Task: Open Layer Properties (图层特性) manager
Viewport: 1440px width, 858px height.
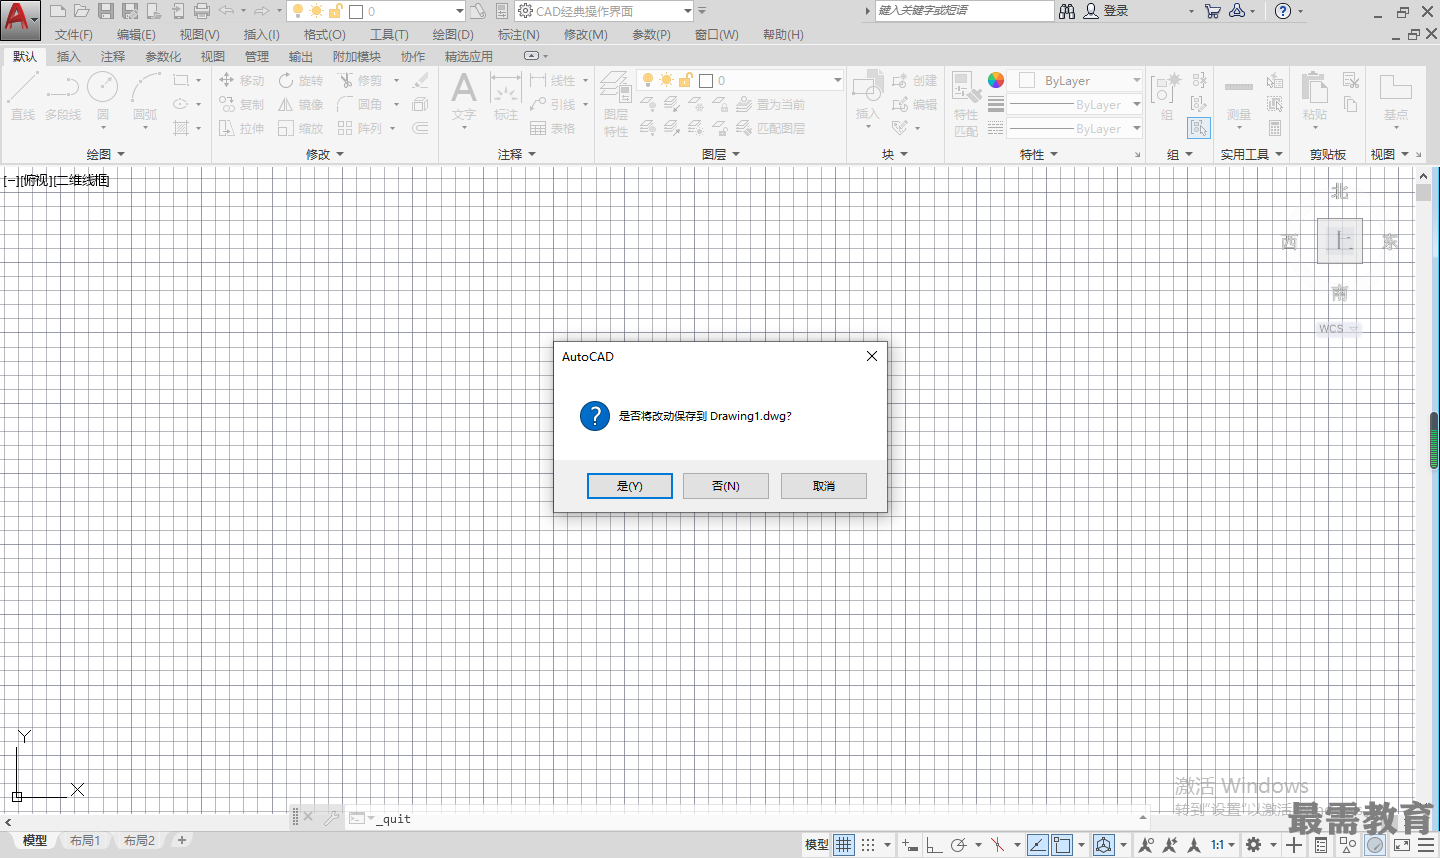Action: [616, 104]
